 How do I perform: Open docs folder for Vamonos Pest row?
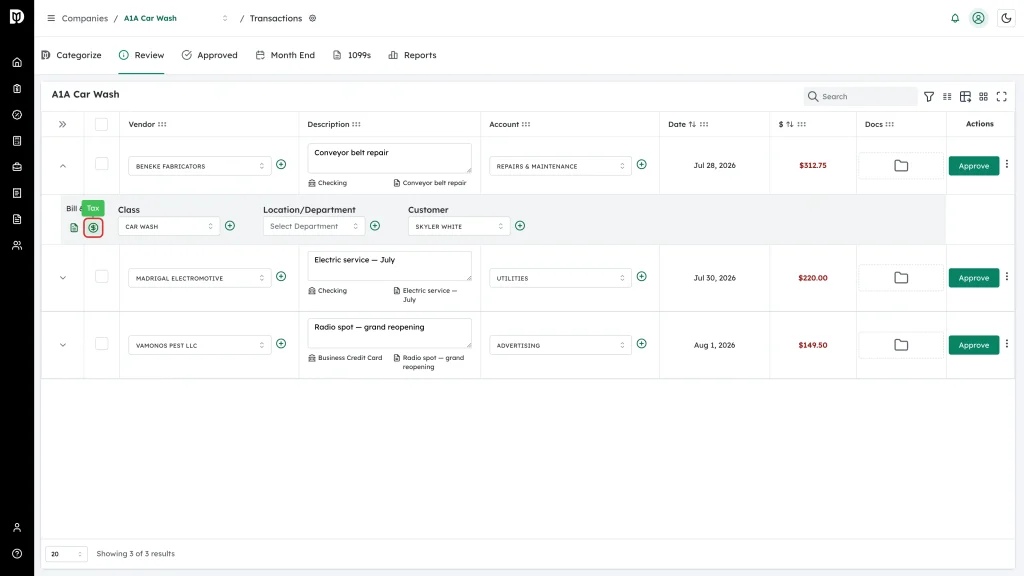pyautogui.click(x=901, y=345)
